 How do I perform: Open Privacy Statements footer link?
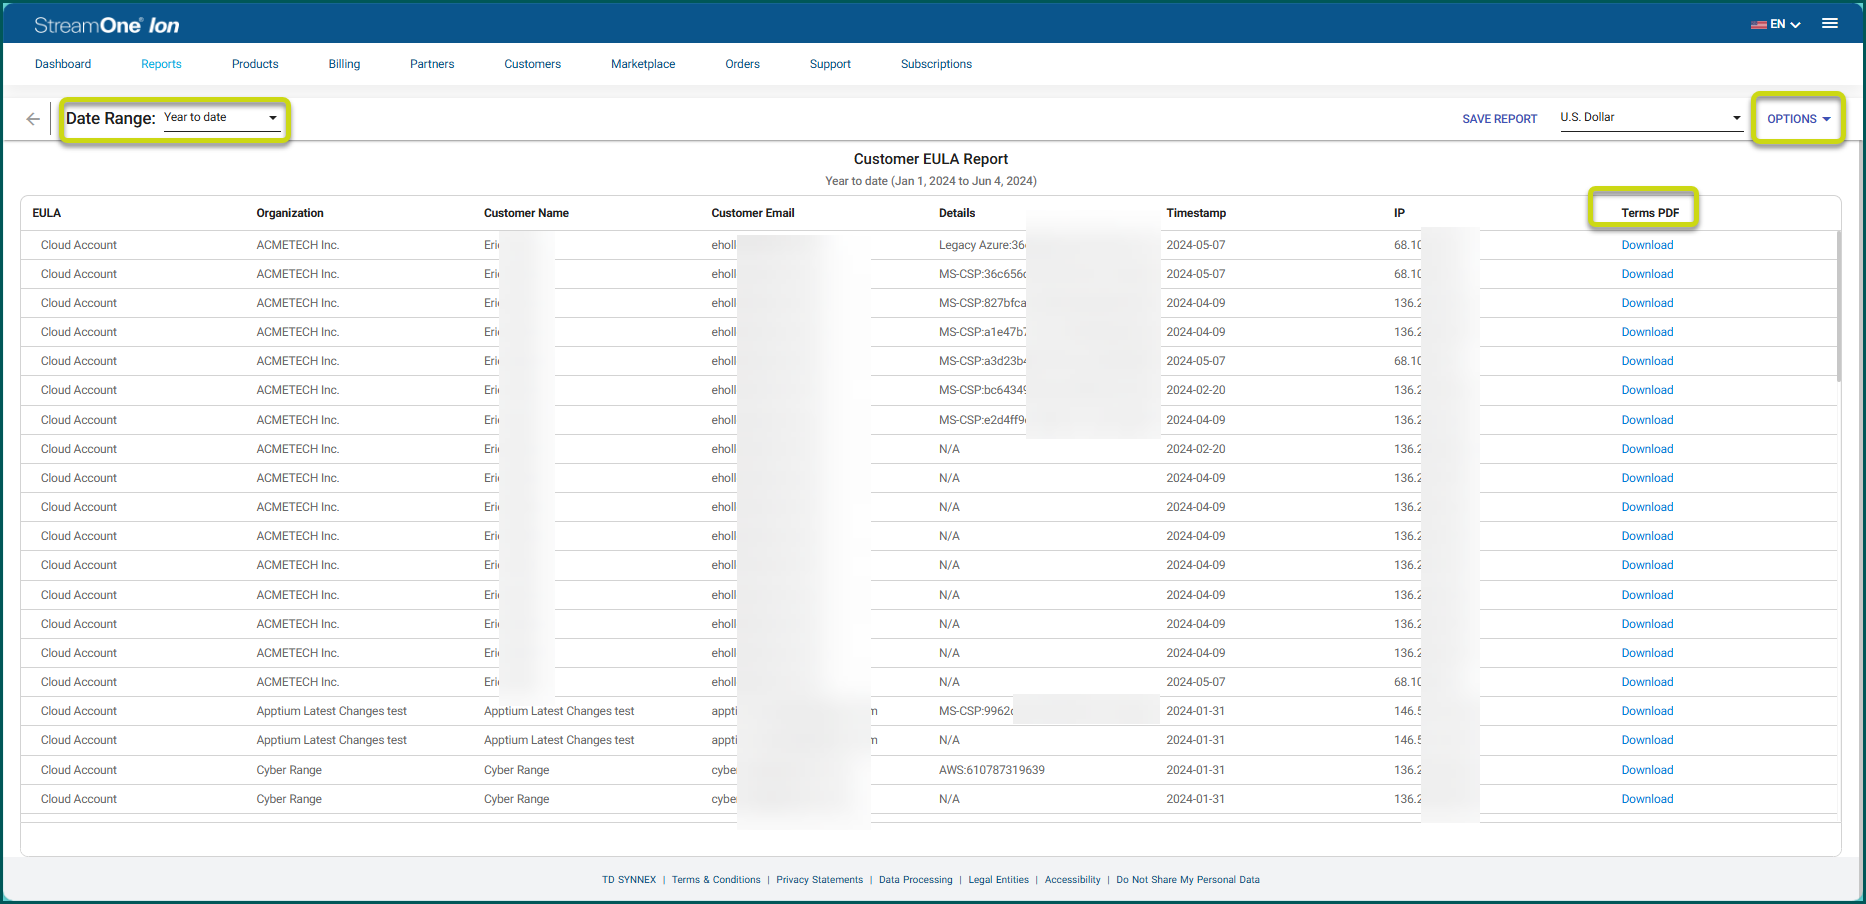(819, 880)
